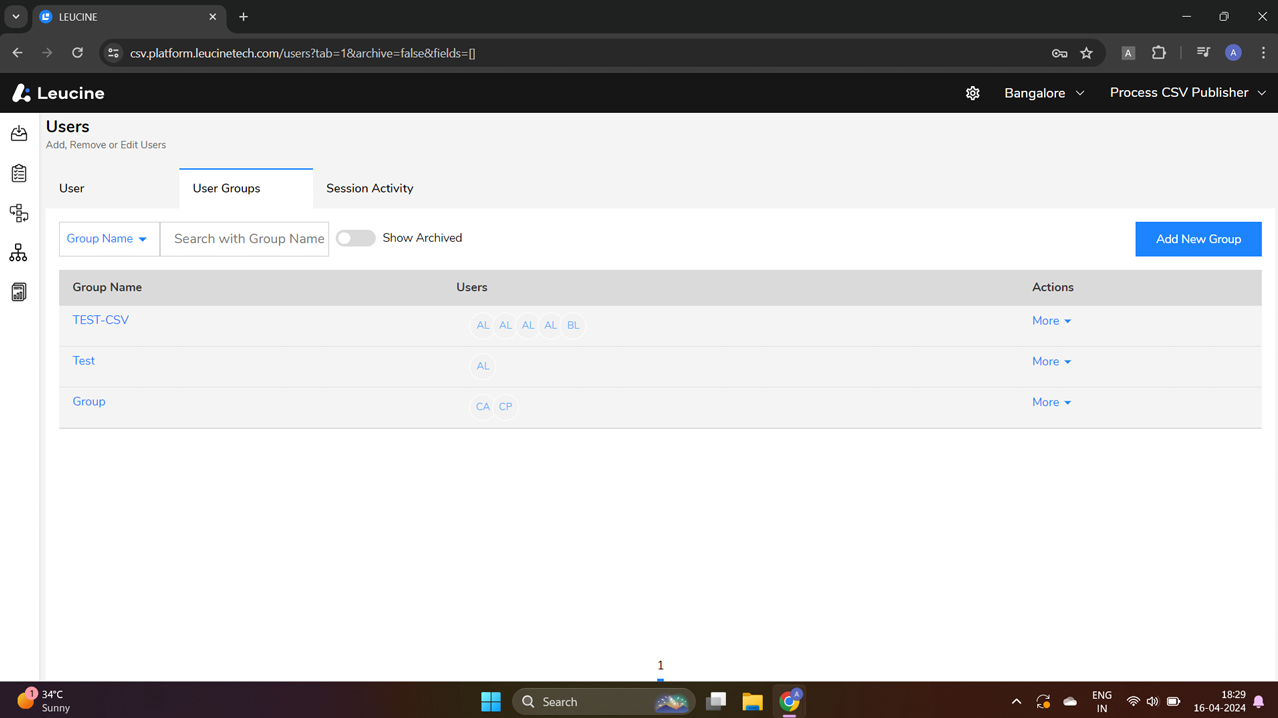The image size is (1278, 718).
Task: Show hidden system tray icons
Action: tap(1016, 702)
